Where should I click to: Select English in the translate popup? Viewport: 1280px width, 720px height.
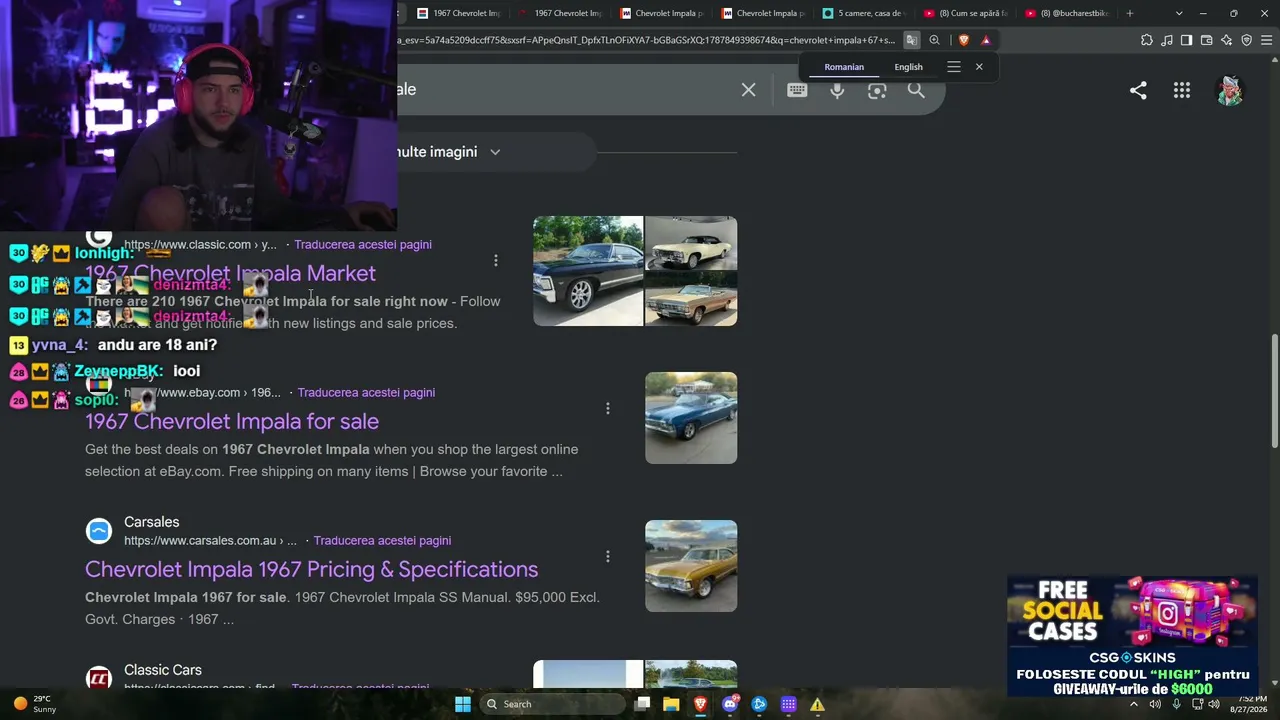click(908, 67)
